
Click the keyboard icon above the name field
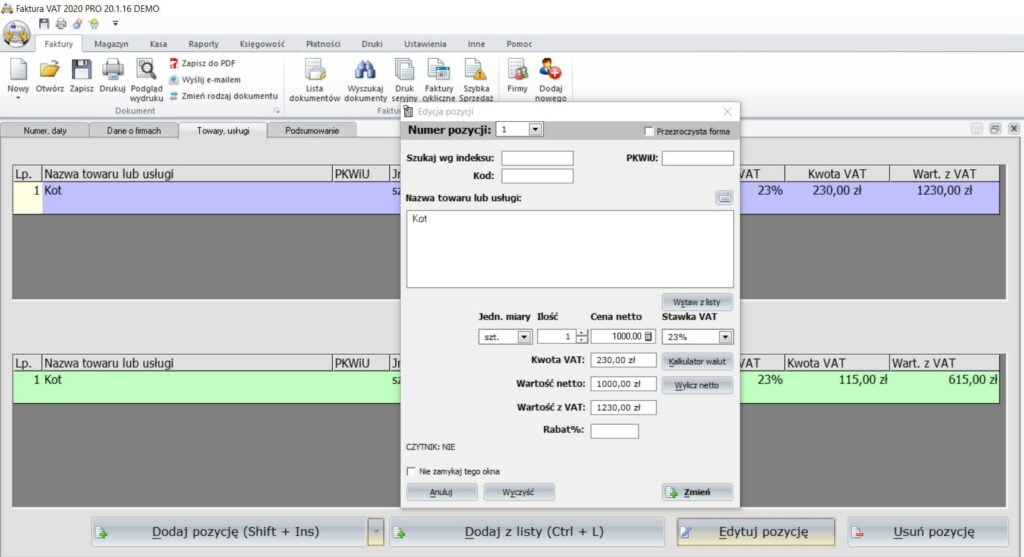coord(724,198)
